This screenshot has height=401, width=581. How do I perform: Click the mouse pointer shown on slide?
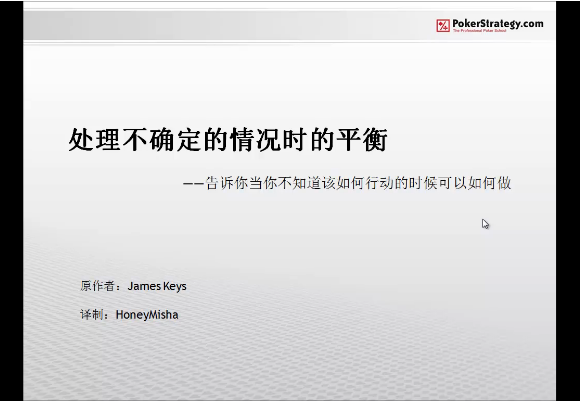pos(485,224)
